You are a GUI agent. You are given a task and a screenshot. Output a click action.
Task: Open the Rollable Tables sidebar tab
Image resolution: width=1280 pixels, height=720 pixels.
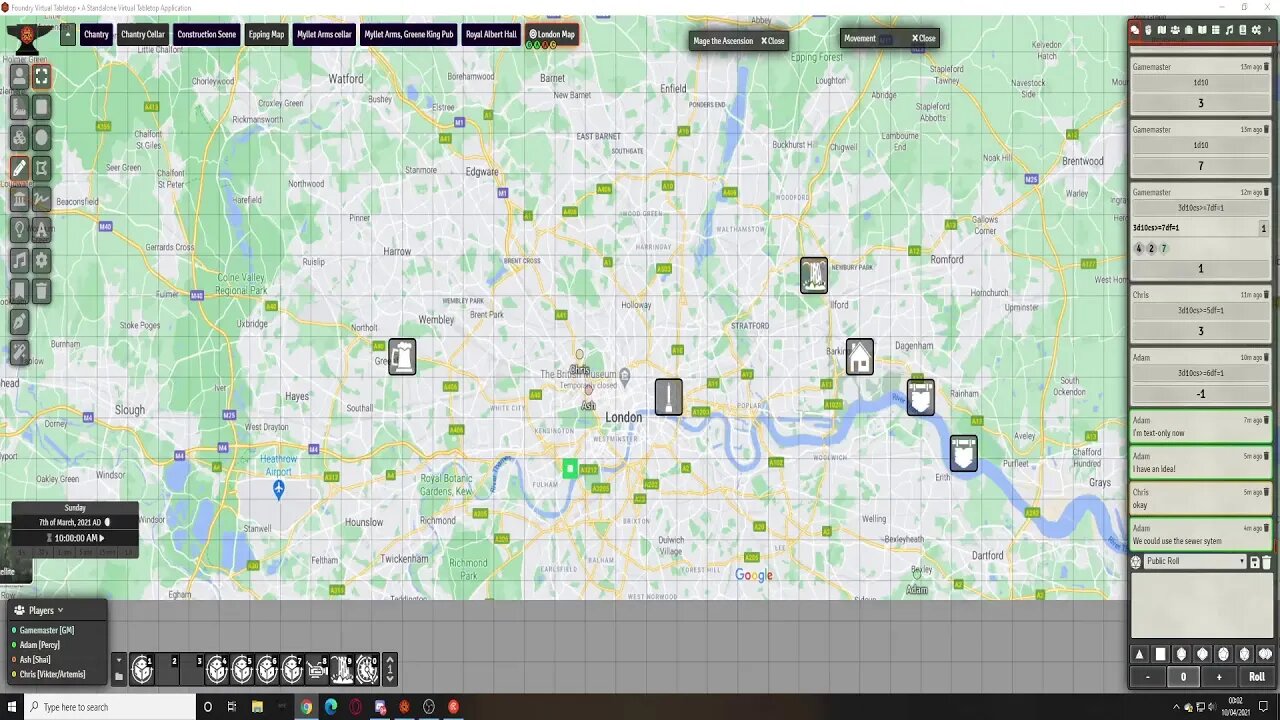1214,30
